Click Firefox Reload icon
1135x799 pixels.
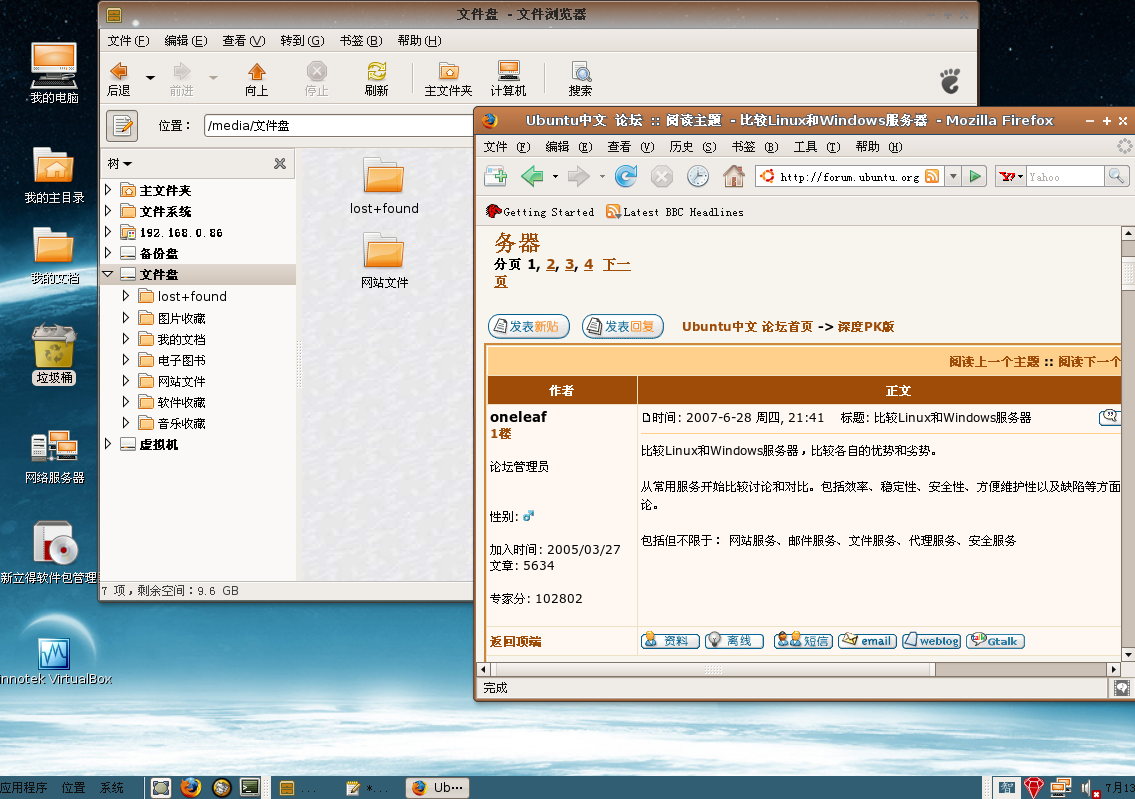click(625, 176)
